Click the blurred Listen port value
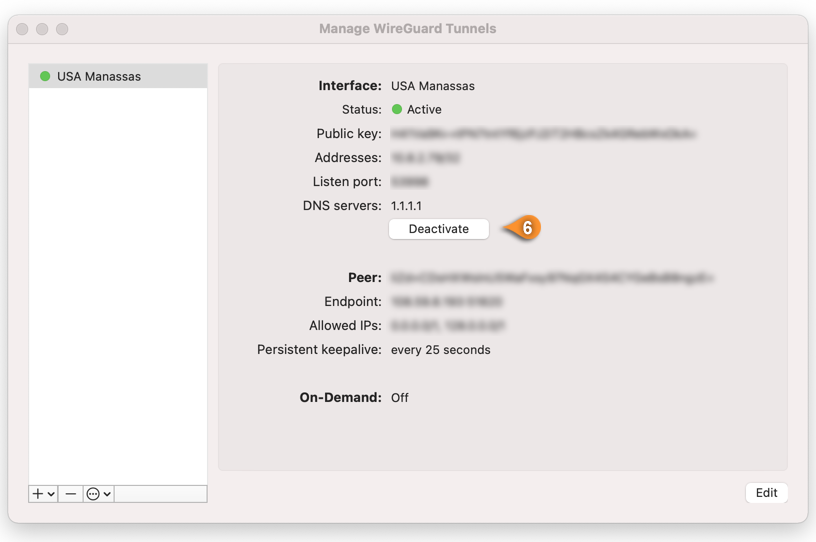 pos(410,182)
